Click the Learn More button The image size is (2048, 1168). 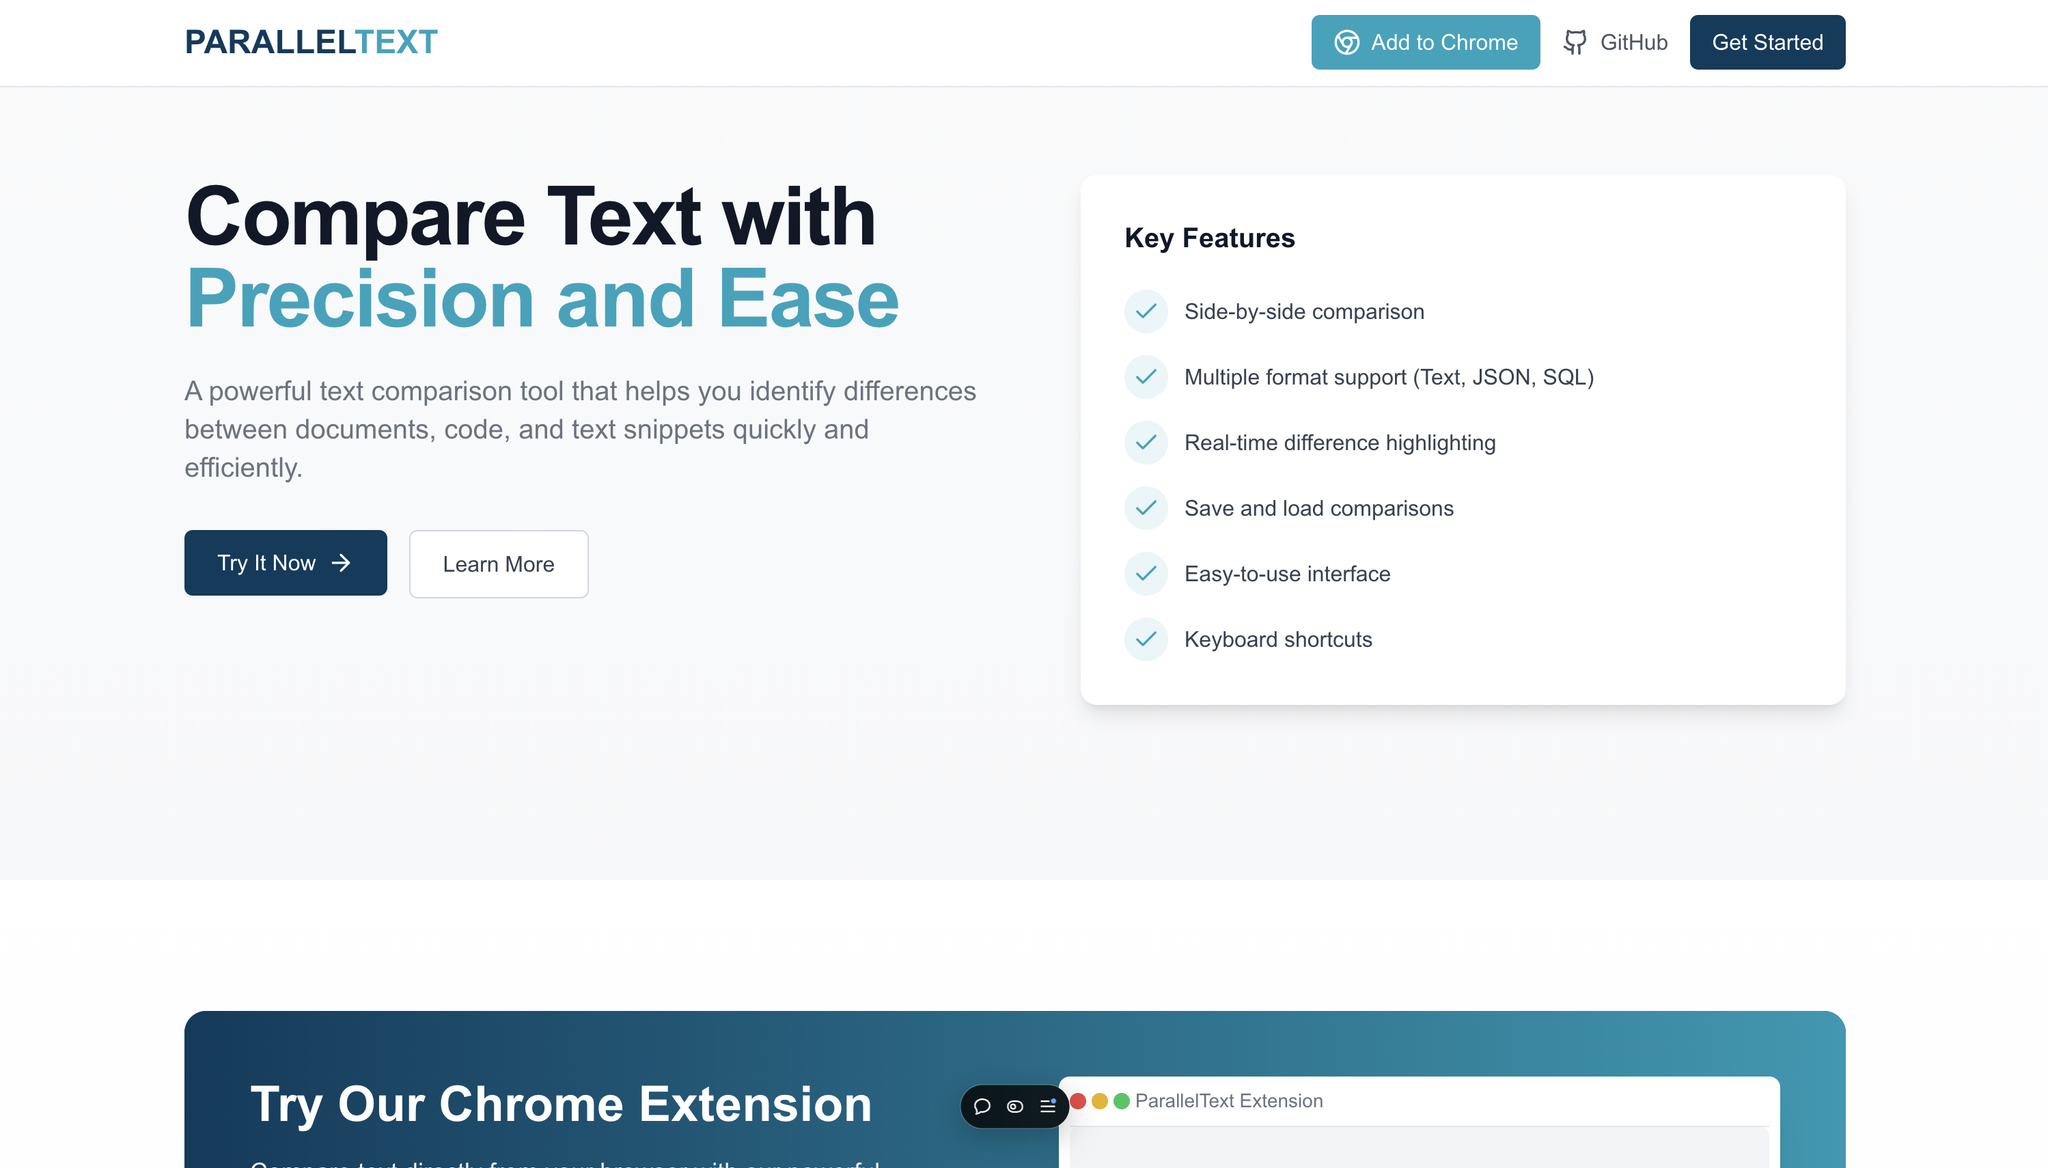[x=498, y=564]
